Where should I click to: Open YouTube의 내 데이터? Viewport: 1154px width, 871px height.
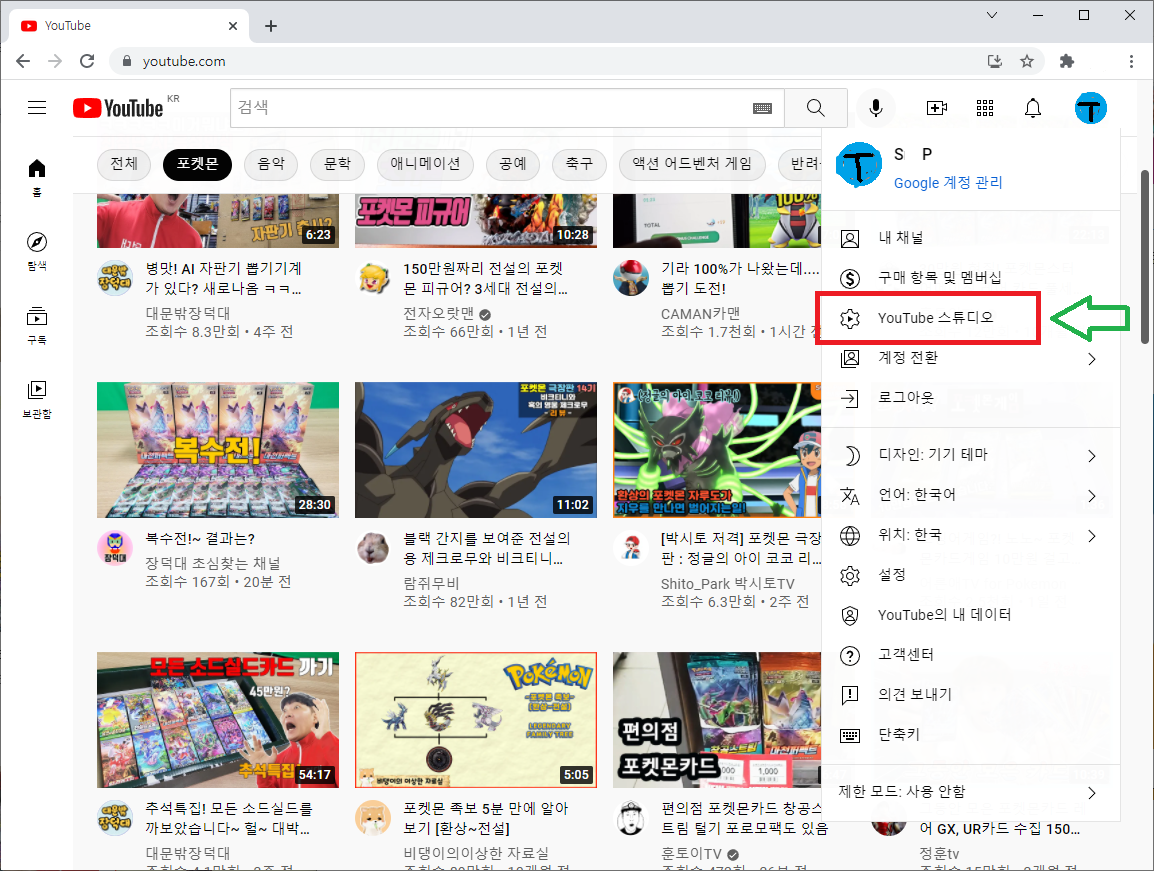[x=971, y=615]
